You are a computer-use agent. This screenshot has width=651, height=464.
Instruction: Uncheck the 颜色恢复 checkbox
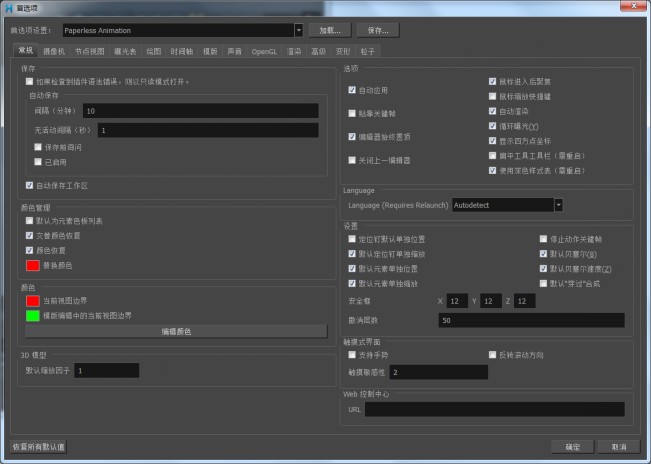[29, 250]
